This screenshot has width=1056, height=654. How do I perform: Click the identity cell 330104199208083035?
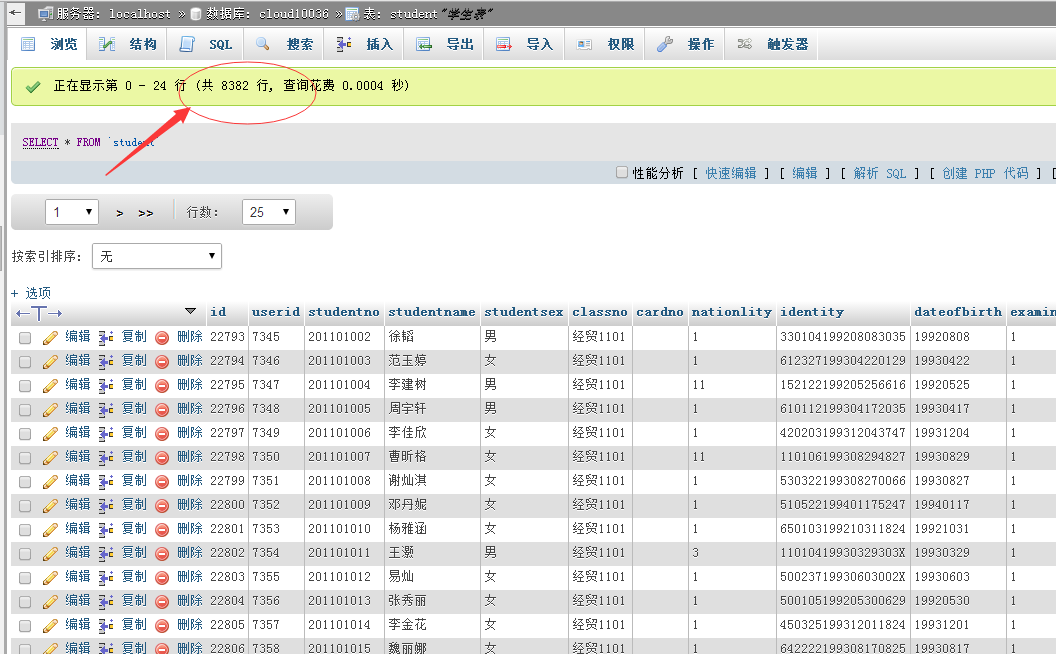[843, 336]
